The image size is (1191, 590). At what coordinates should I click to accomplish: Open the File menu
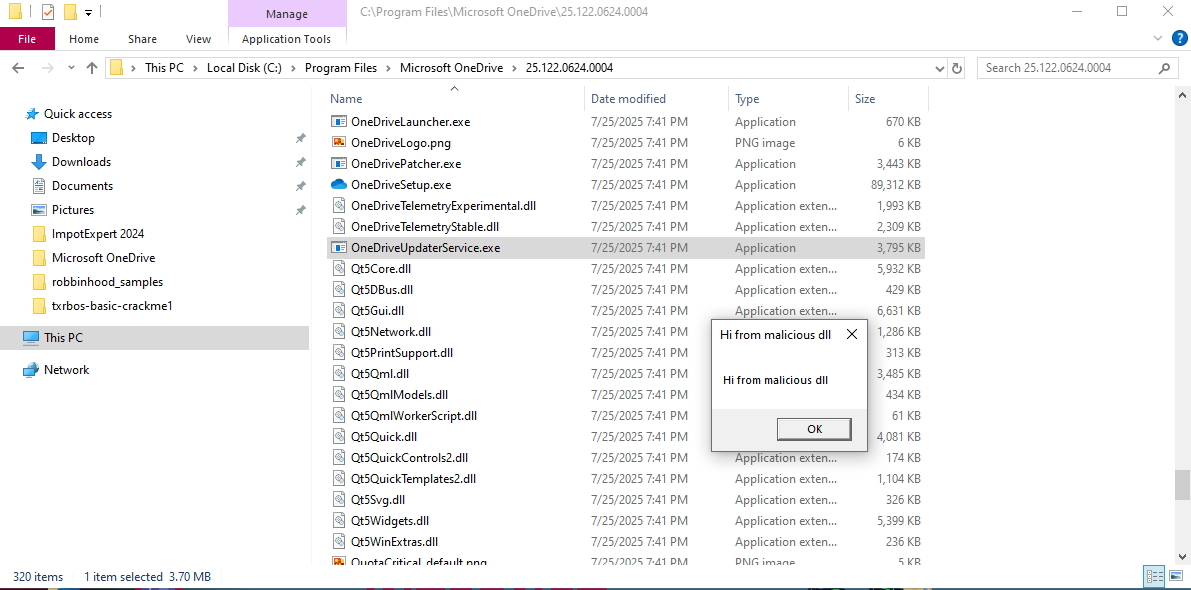coord(27,39)
